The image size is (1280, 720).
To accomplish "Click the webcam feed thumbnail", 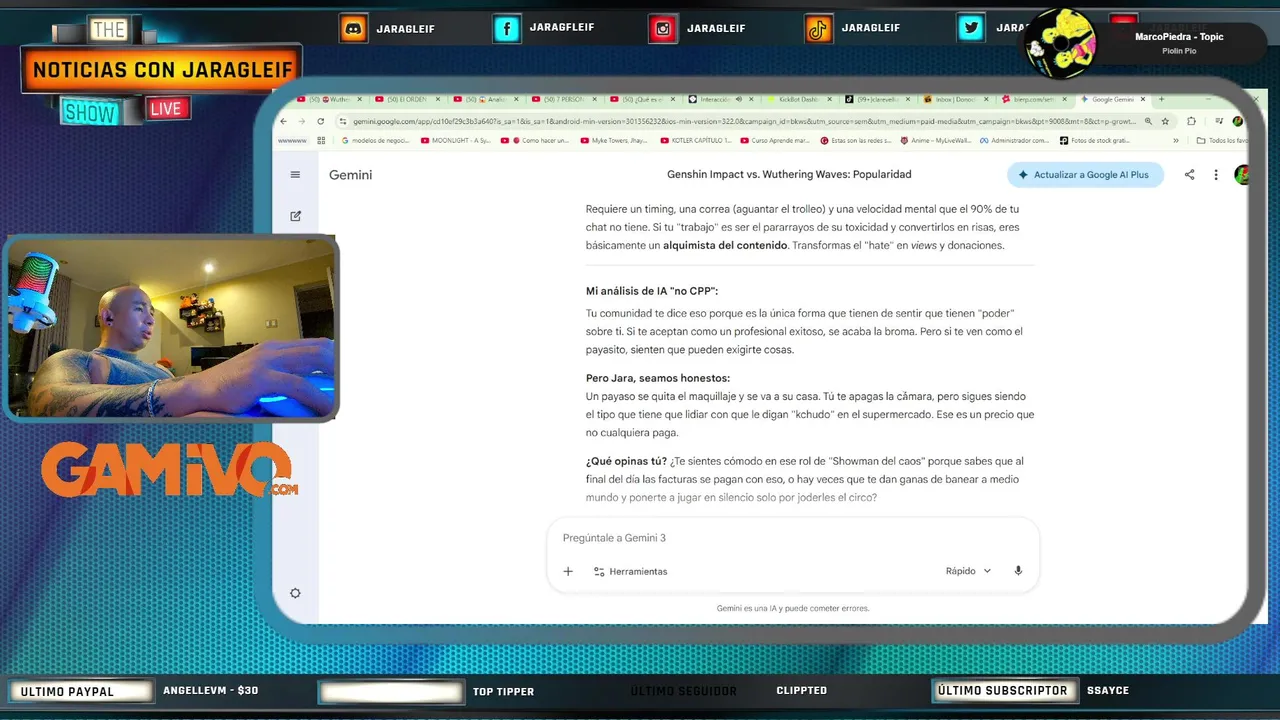I will tap(172, 328).
